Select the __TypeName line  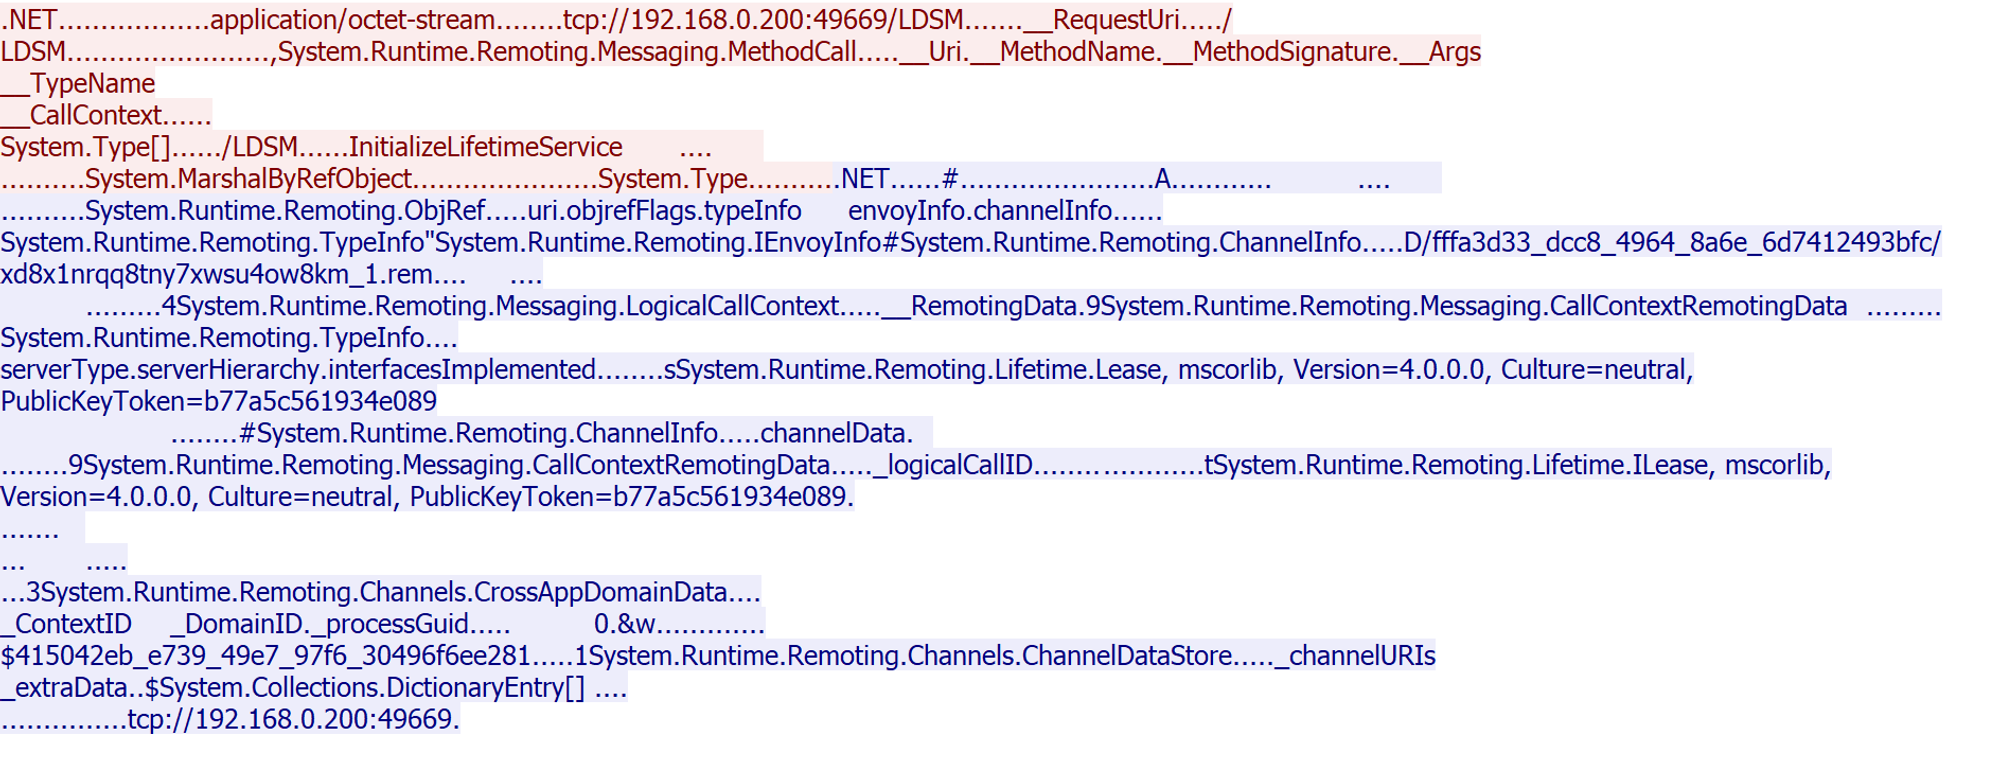(78, 84)
